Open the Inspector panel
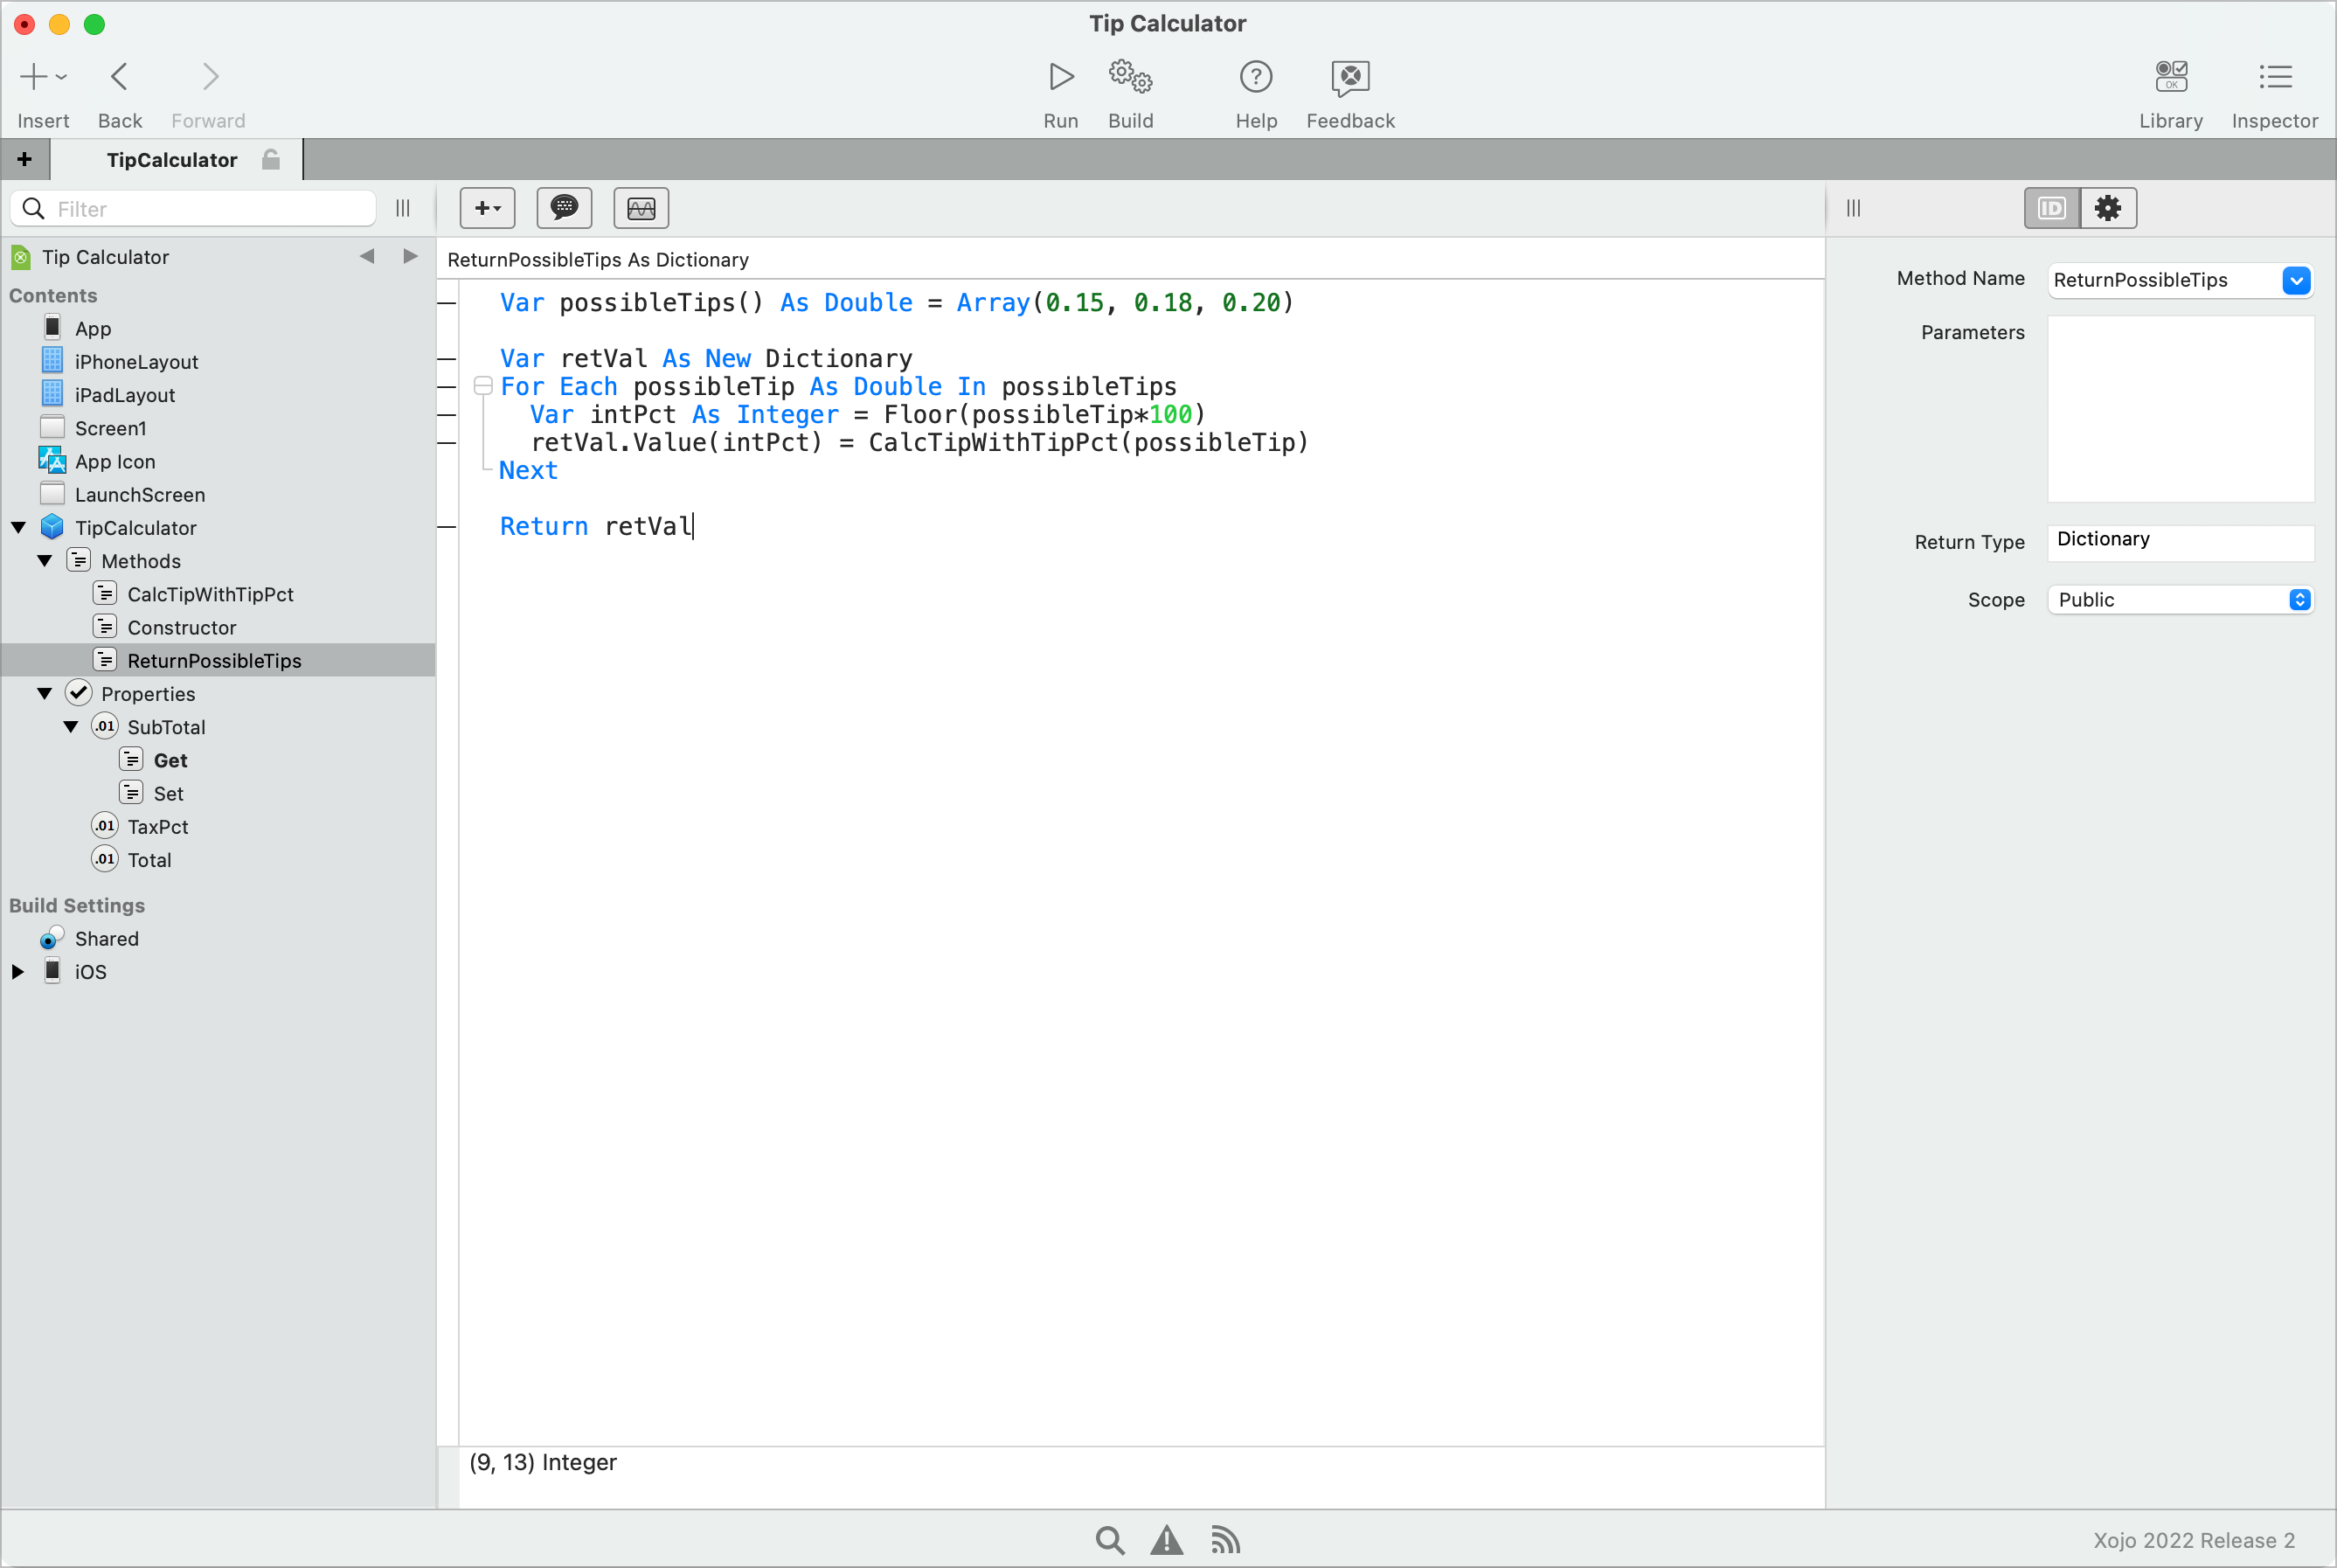The width and height of the screenshot is (2337, 1568). [x=2274, y=90]
